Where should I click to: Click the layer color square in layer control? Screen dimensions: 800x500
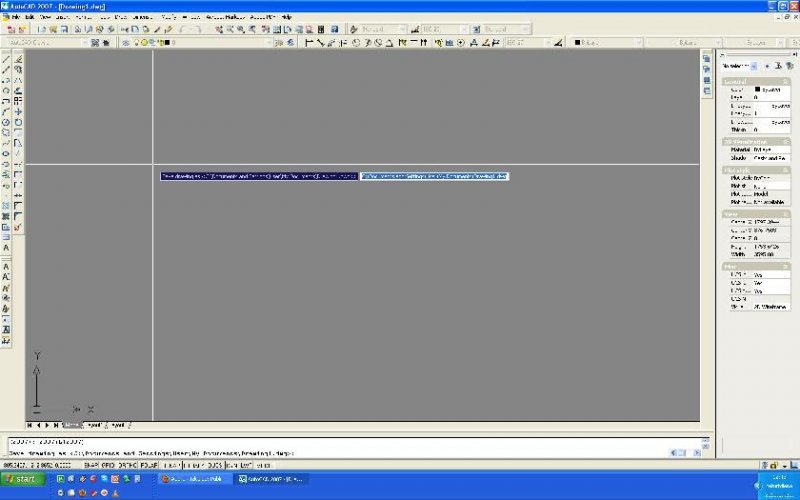click(167, 42)
